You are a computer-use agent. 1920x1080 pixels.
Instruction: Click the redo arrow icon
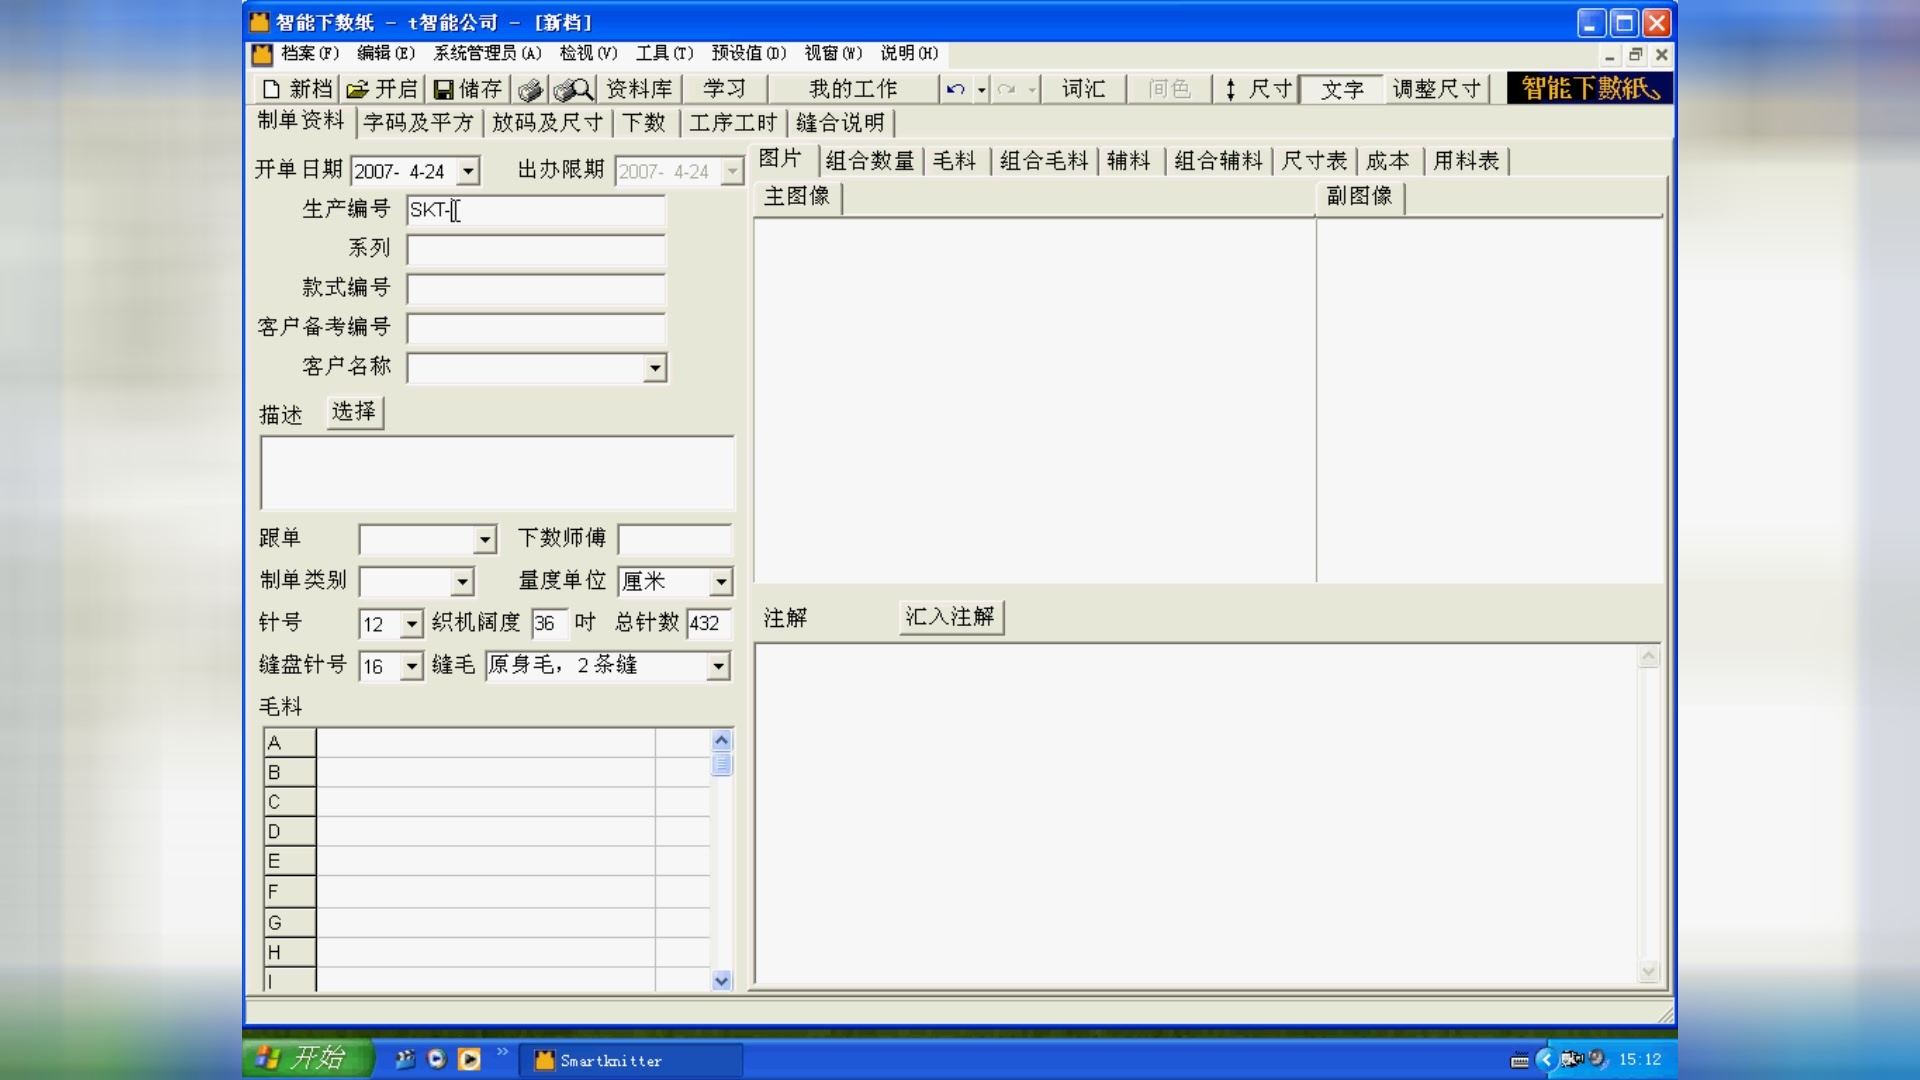point(1006,89)
